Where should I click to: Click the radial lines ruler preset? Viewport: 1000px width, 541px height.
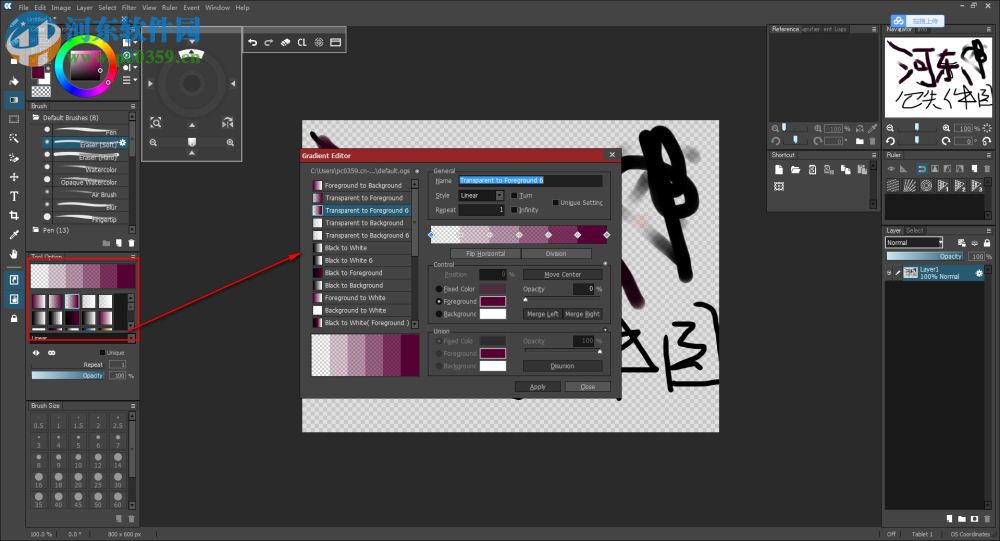[909, 186]
